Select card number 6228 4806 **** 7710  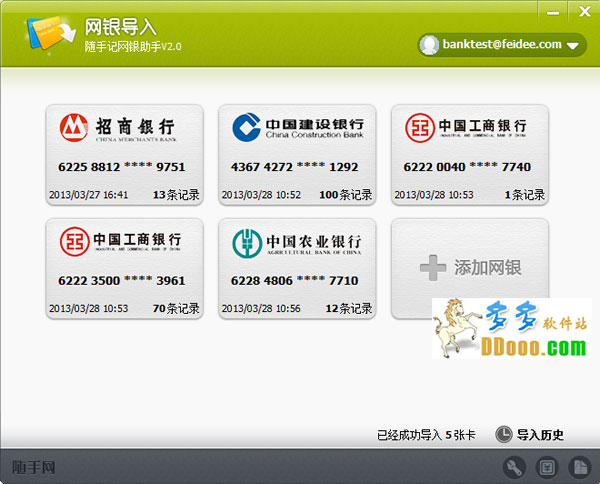(x=294, y=280)
